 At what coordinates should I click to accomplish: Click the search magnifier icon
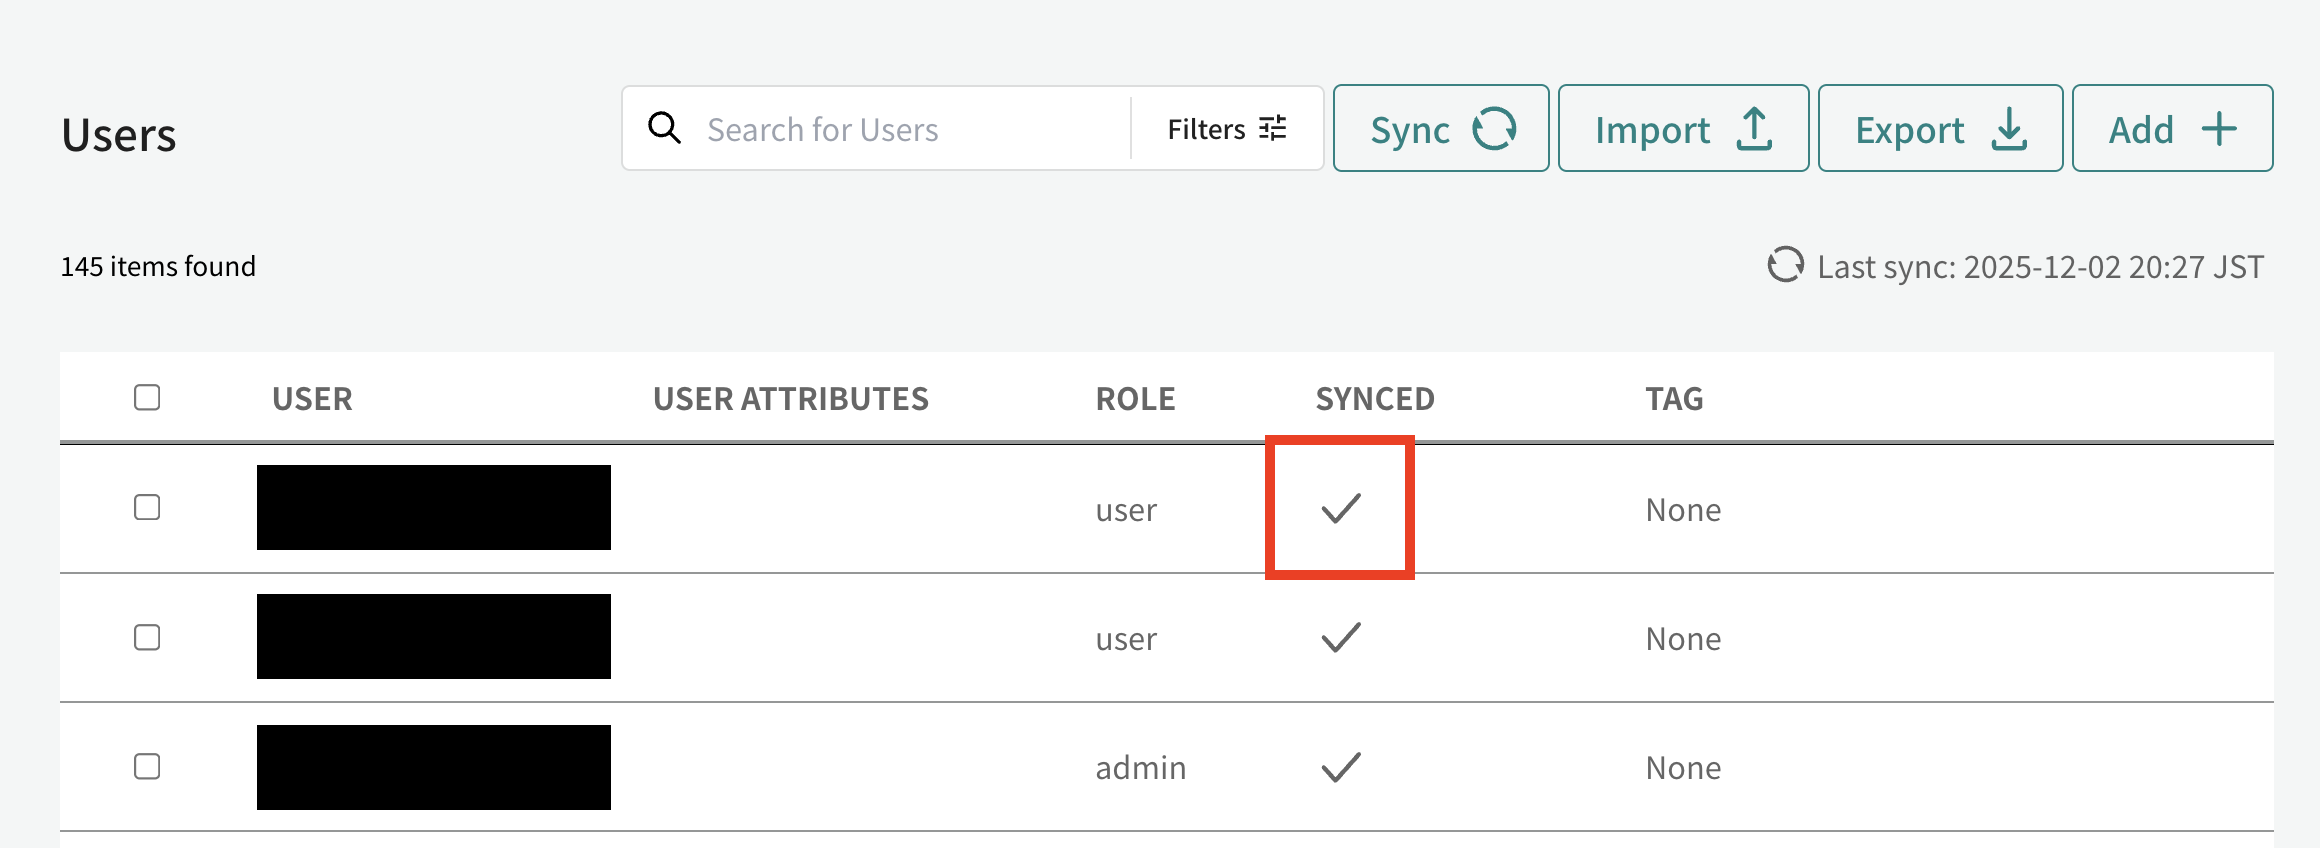[x=664, y=128]
